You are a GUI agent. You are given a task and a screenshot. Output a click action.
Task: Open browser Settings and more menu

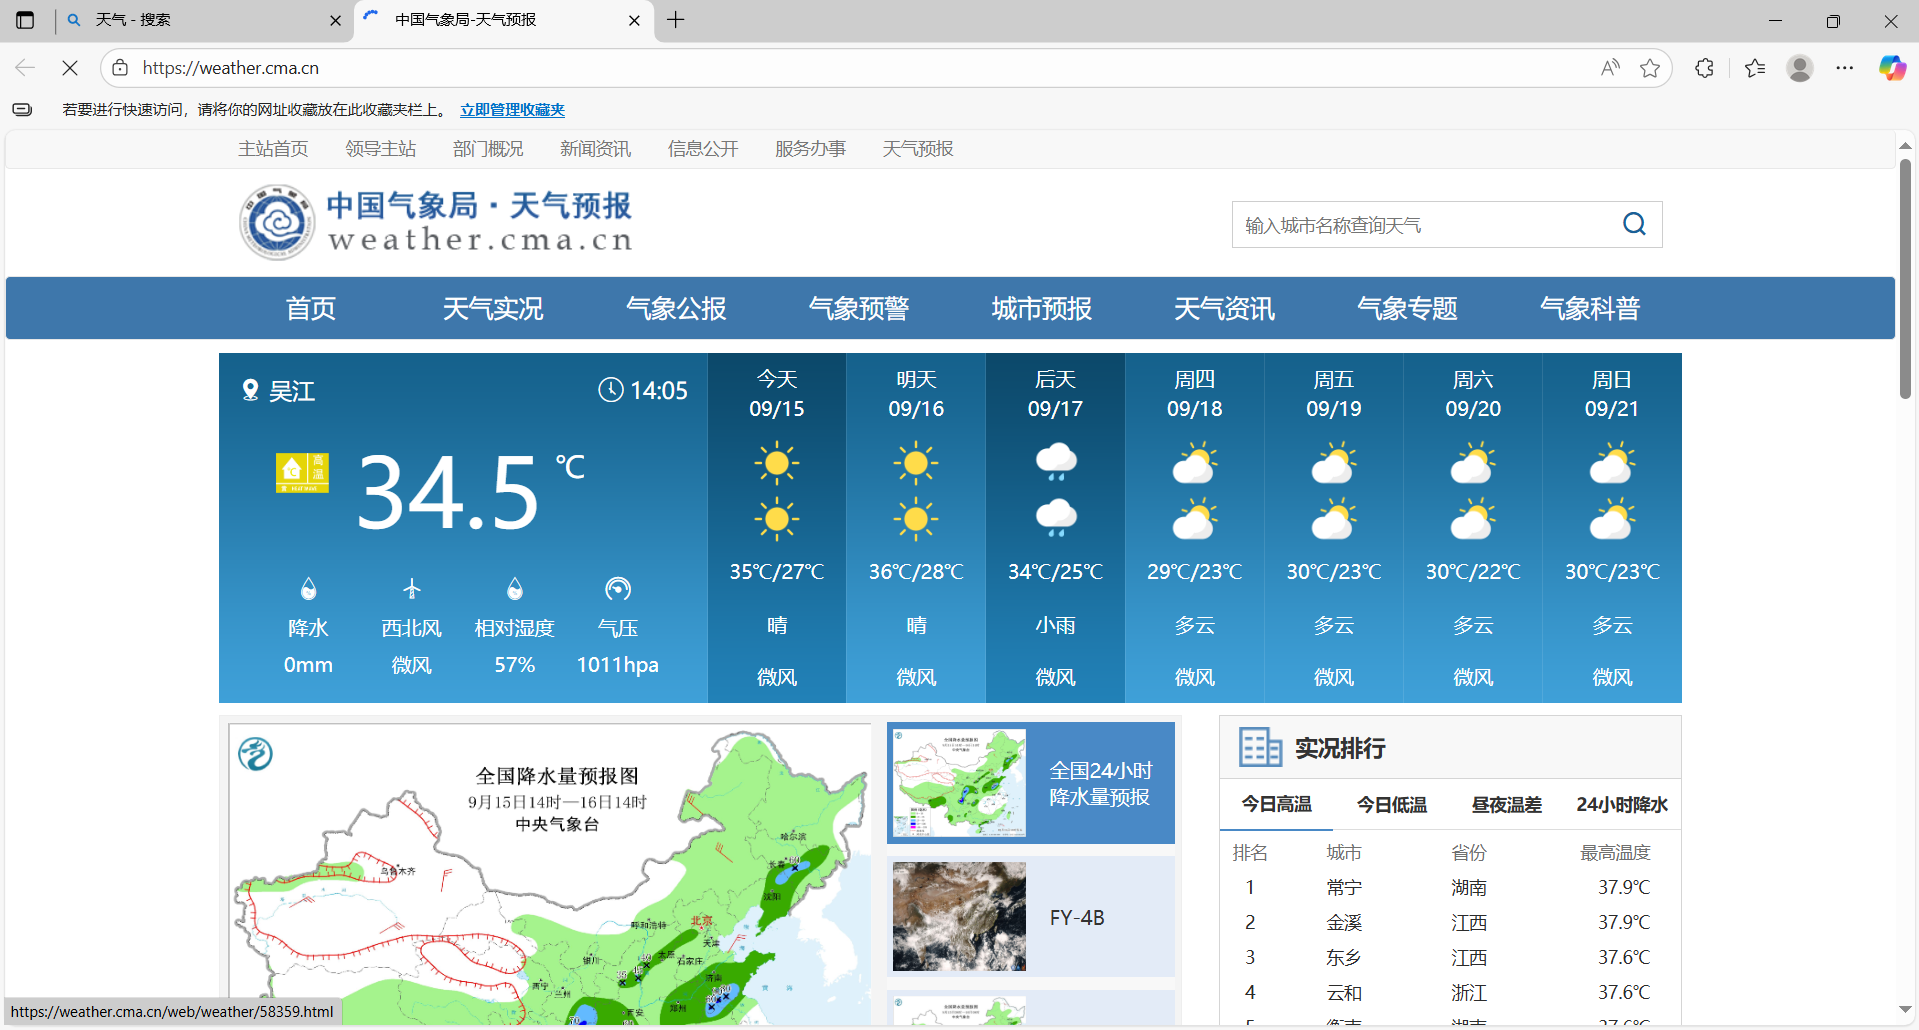click(1845, 68)
